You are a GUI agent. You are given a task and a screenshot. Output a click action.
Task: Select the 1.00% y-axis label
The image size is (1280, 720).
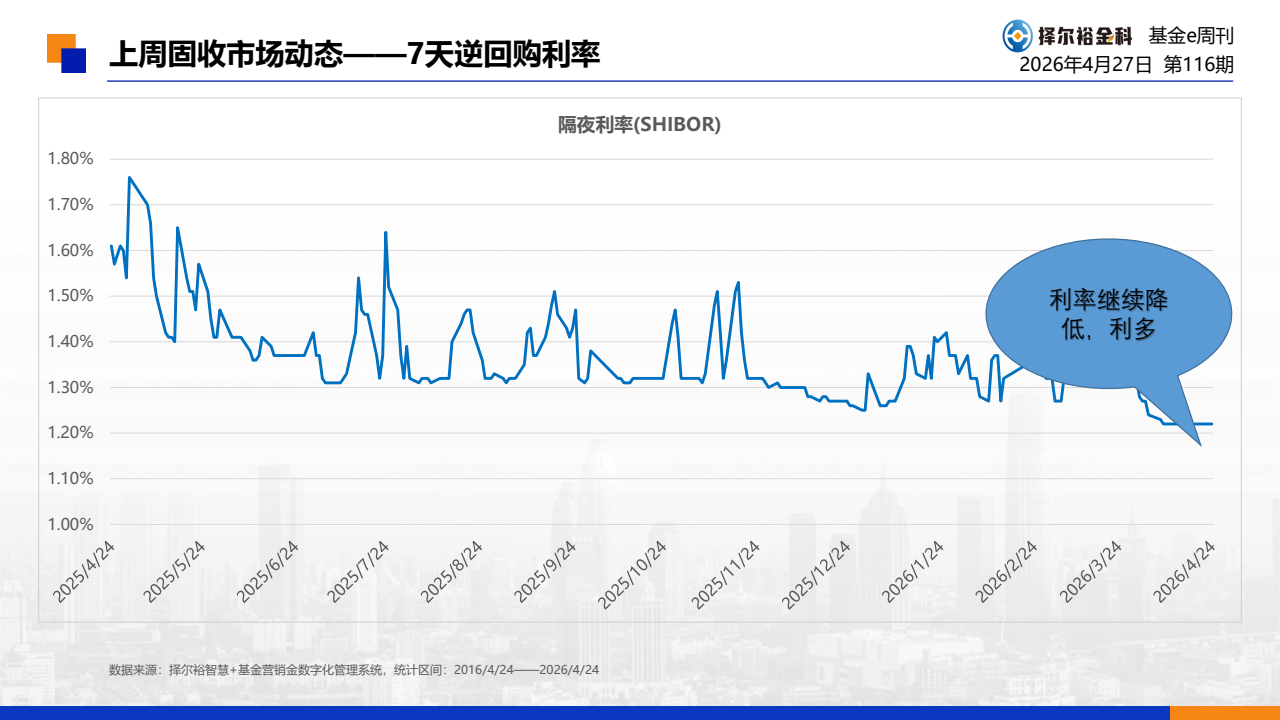70,524
